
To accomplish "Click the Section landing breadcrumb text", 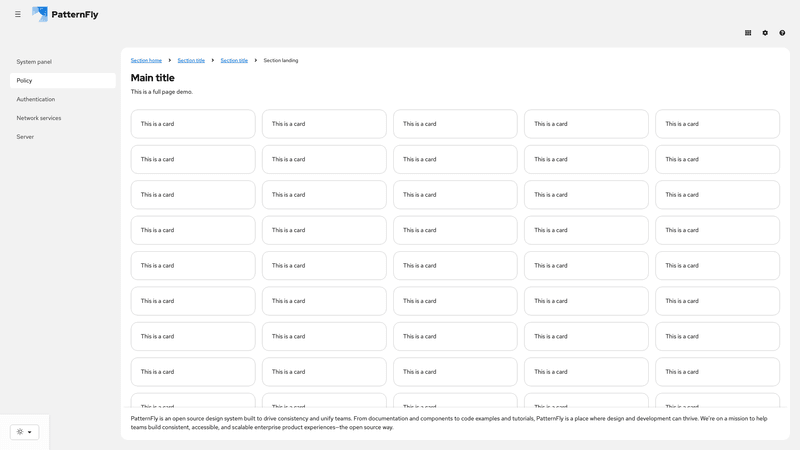I will click(x=281, y=60).
